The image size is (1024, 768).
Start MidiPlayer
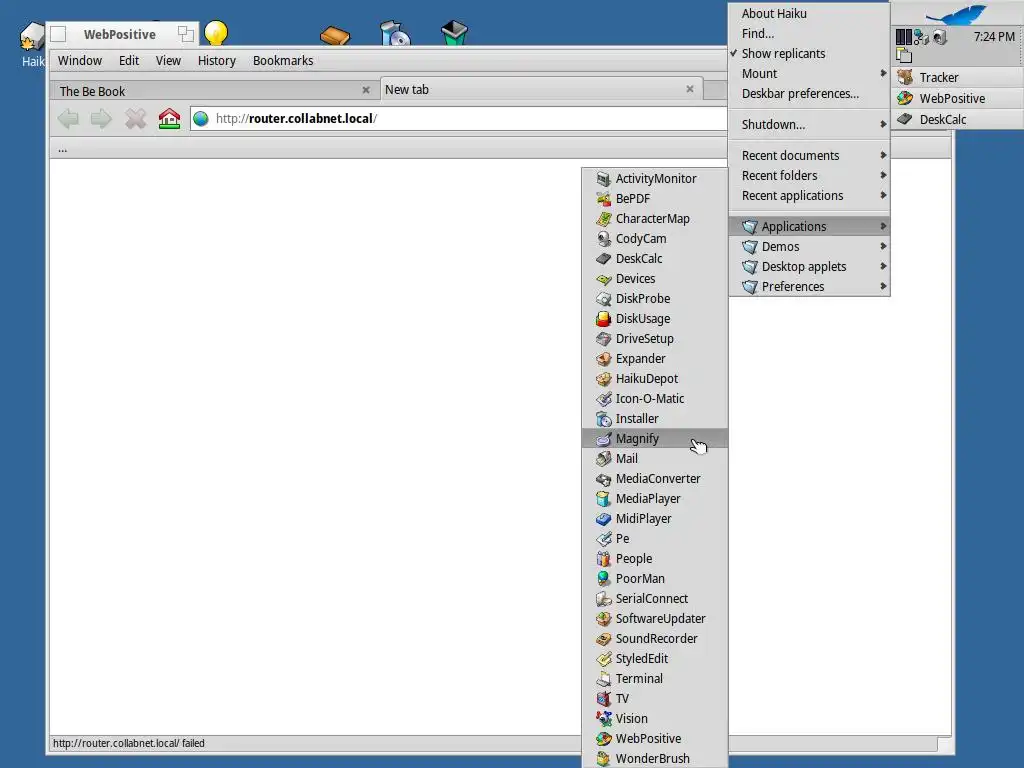point(654,519)
